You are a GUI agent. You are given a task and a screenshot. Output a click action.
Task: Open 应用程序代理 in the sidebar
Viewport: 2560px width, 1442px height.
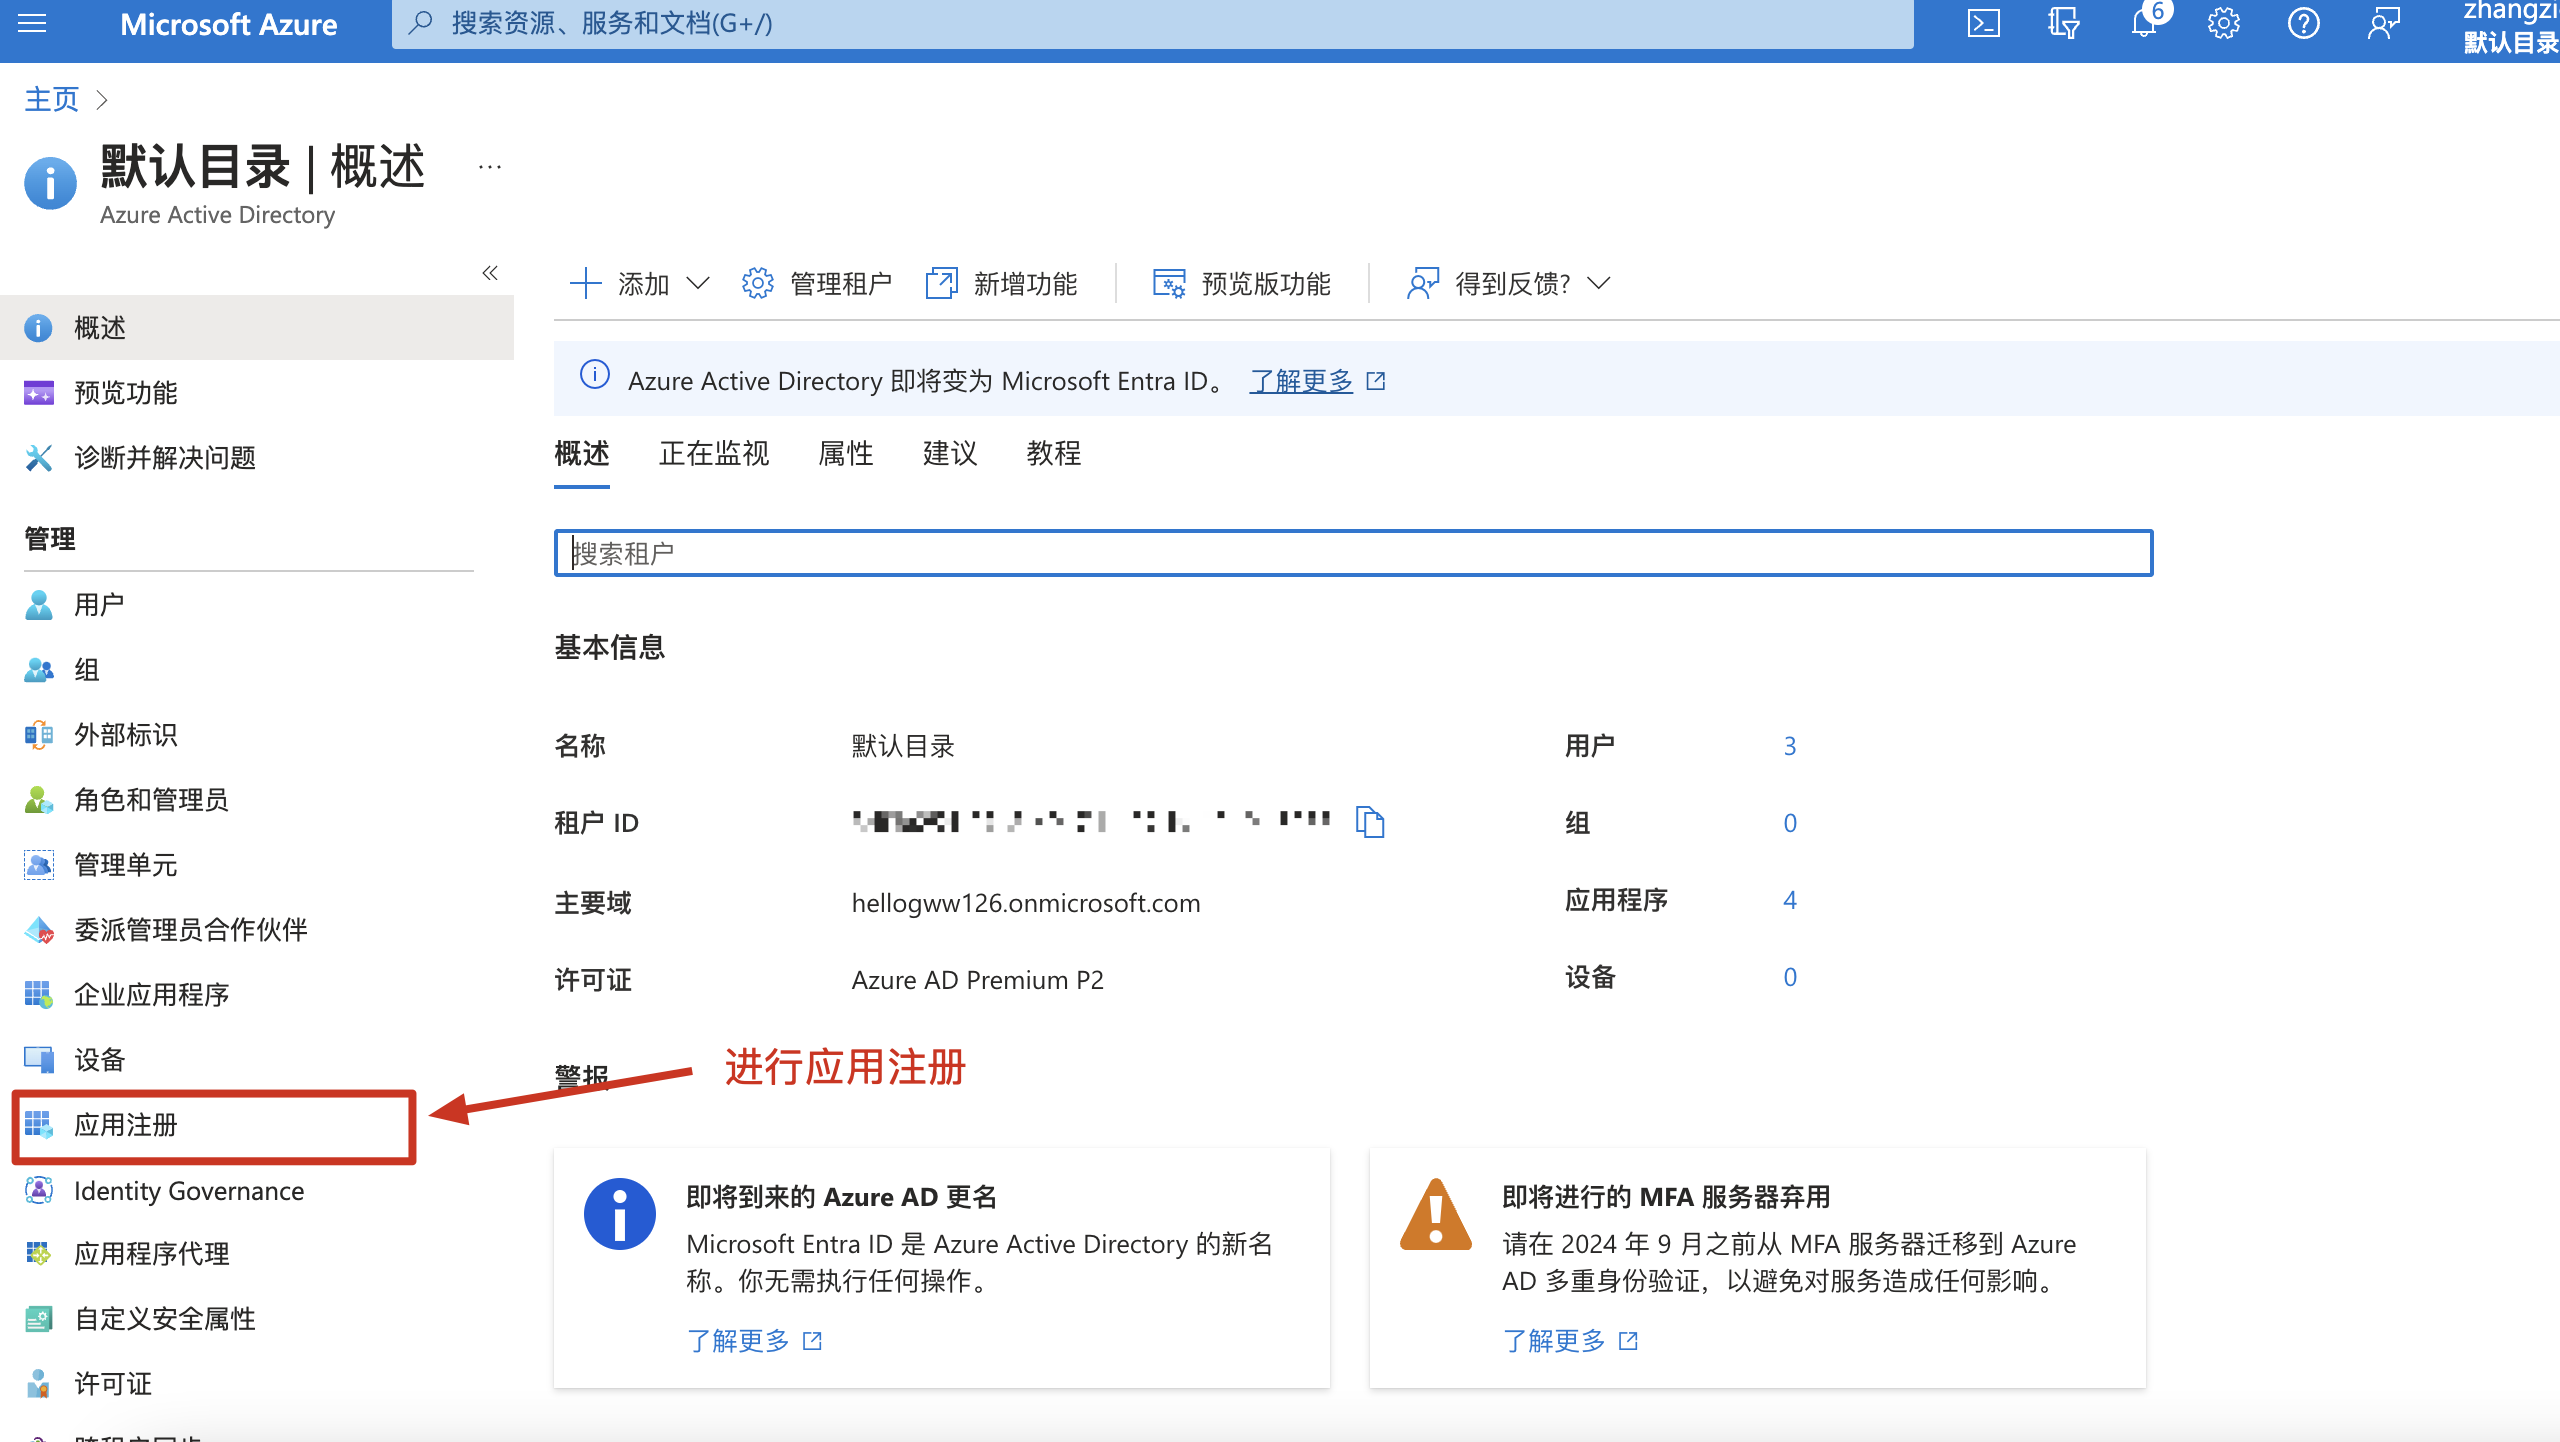point(257,1254)
